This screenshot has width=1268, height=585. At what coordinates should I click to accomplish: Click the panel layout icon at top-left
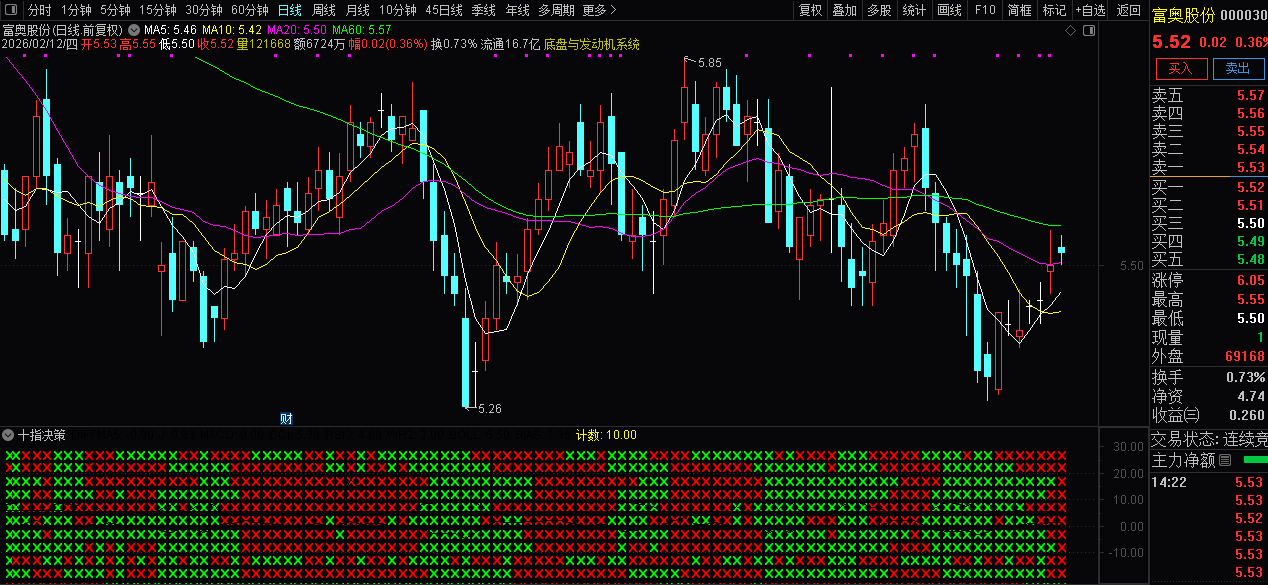coord(12,10)
